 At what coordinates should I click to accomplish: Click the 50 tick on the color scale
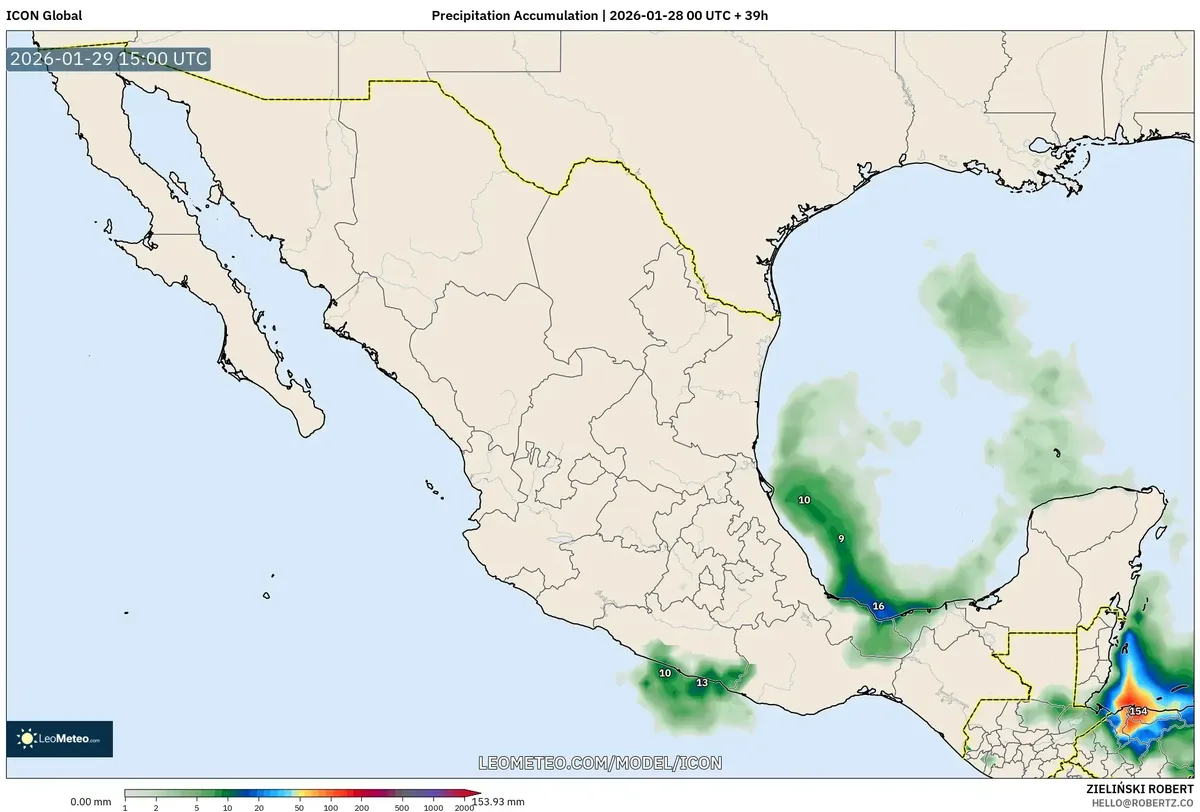pyautogui.click(x=299, y=806)
